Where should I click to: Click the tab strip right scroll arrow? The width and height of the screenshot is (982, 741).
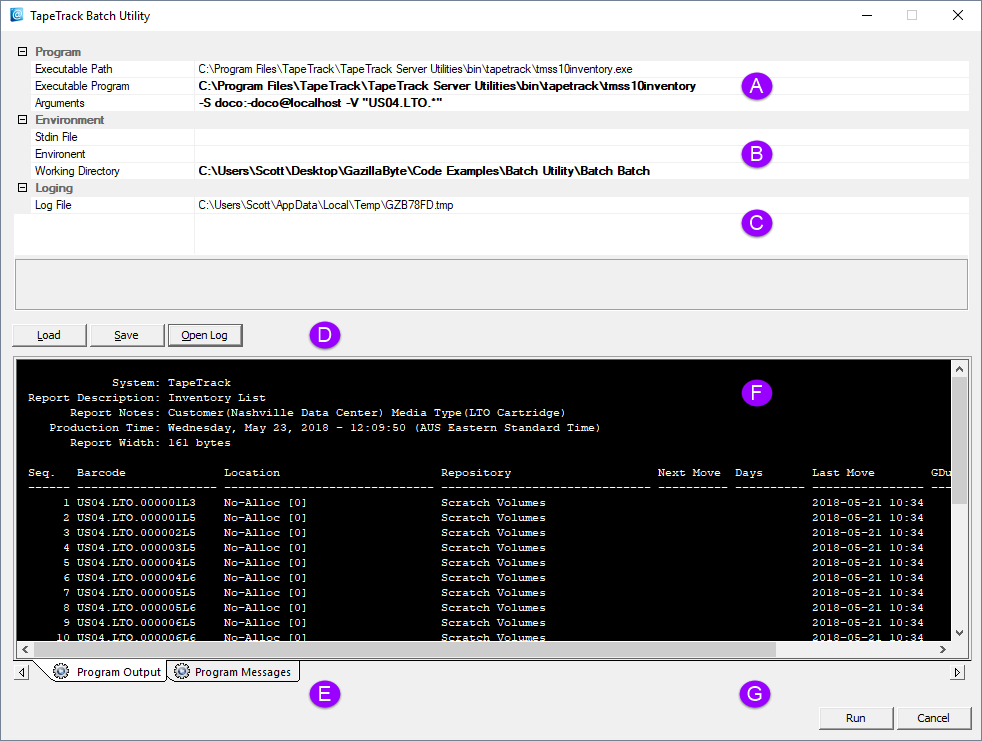pyautogui.click(x=957, y=672)
